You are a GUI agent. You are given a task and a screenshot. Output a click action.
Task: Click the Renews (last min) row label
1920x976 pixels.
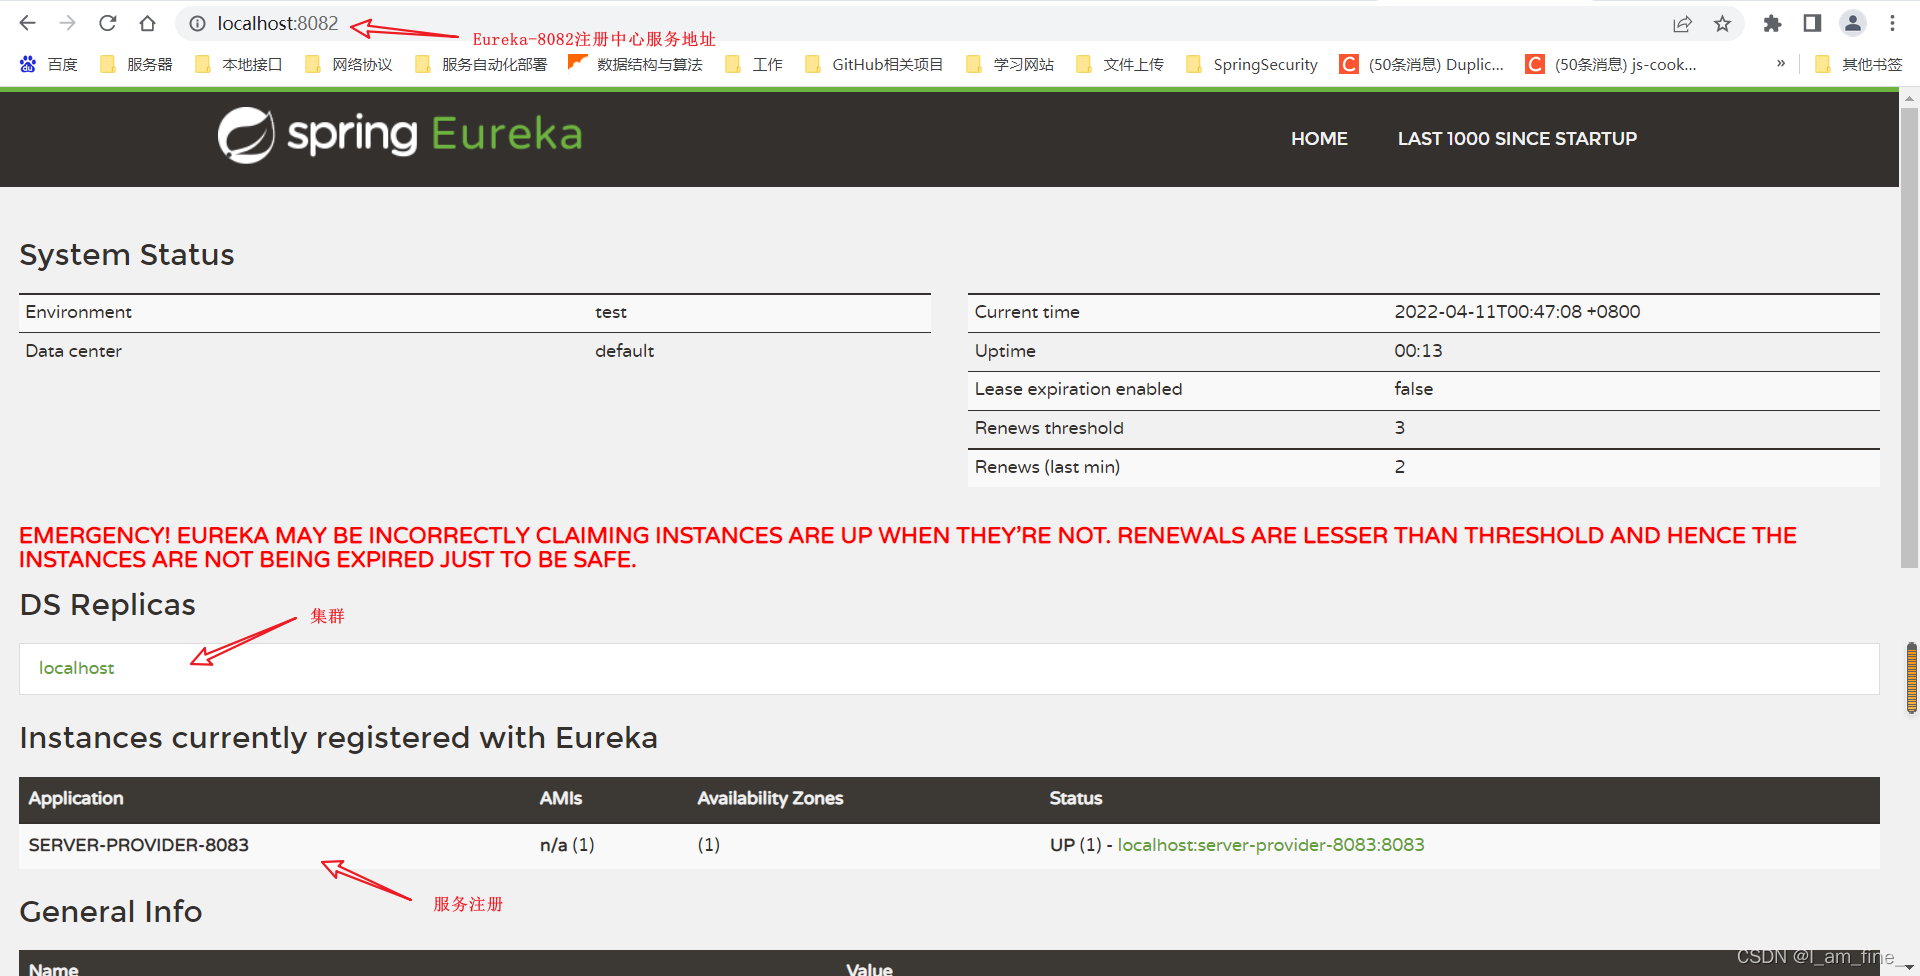[1047, 467]
